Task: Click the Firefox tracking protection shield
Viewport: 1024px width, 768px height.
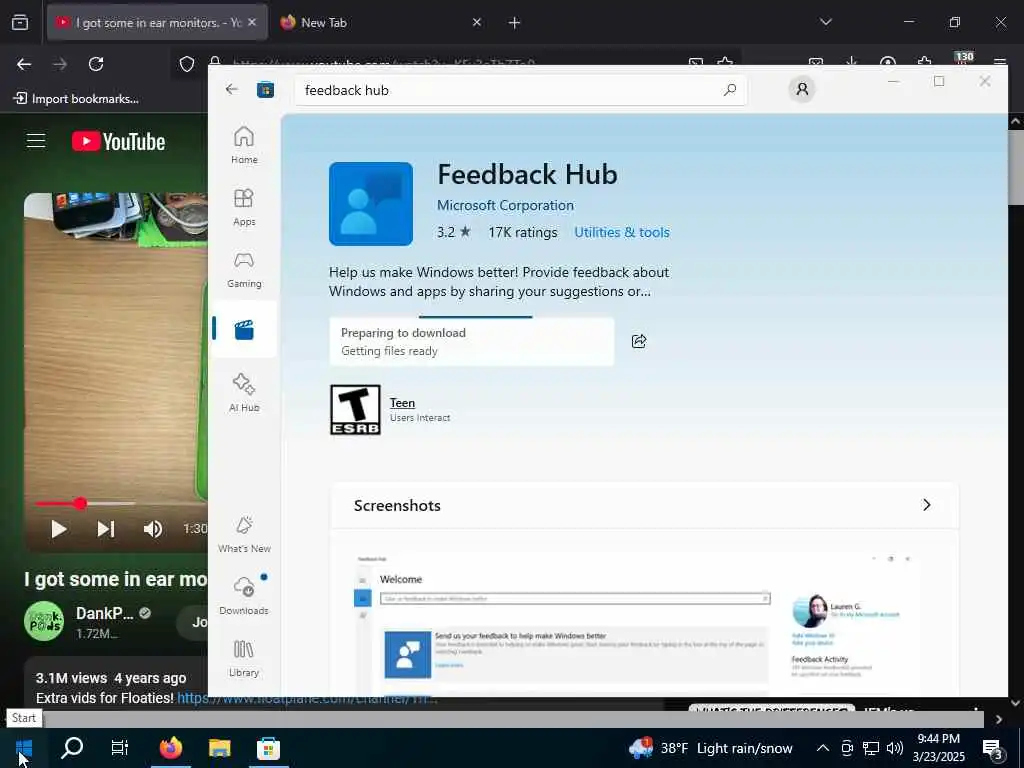Action: [187, 64]
